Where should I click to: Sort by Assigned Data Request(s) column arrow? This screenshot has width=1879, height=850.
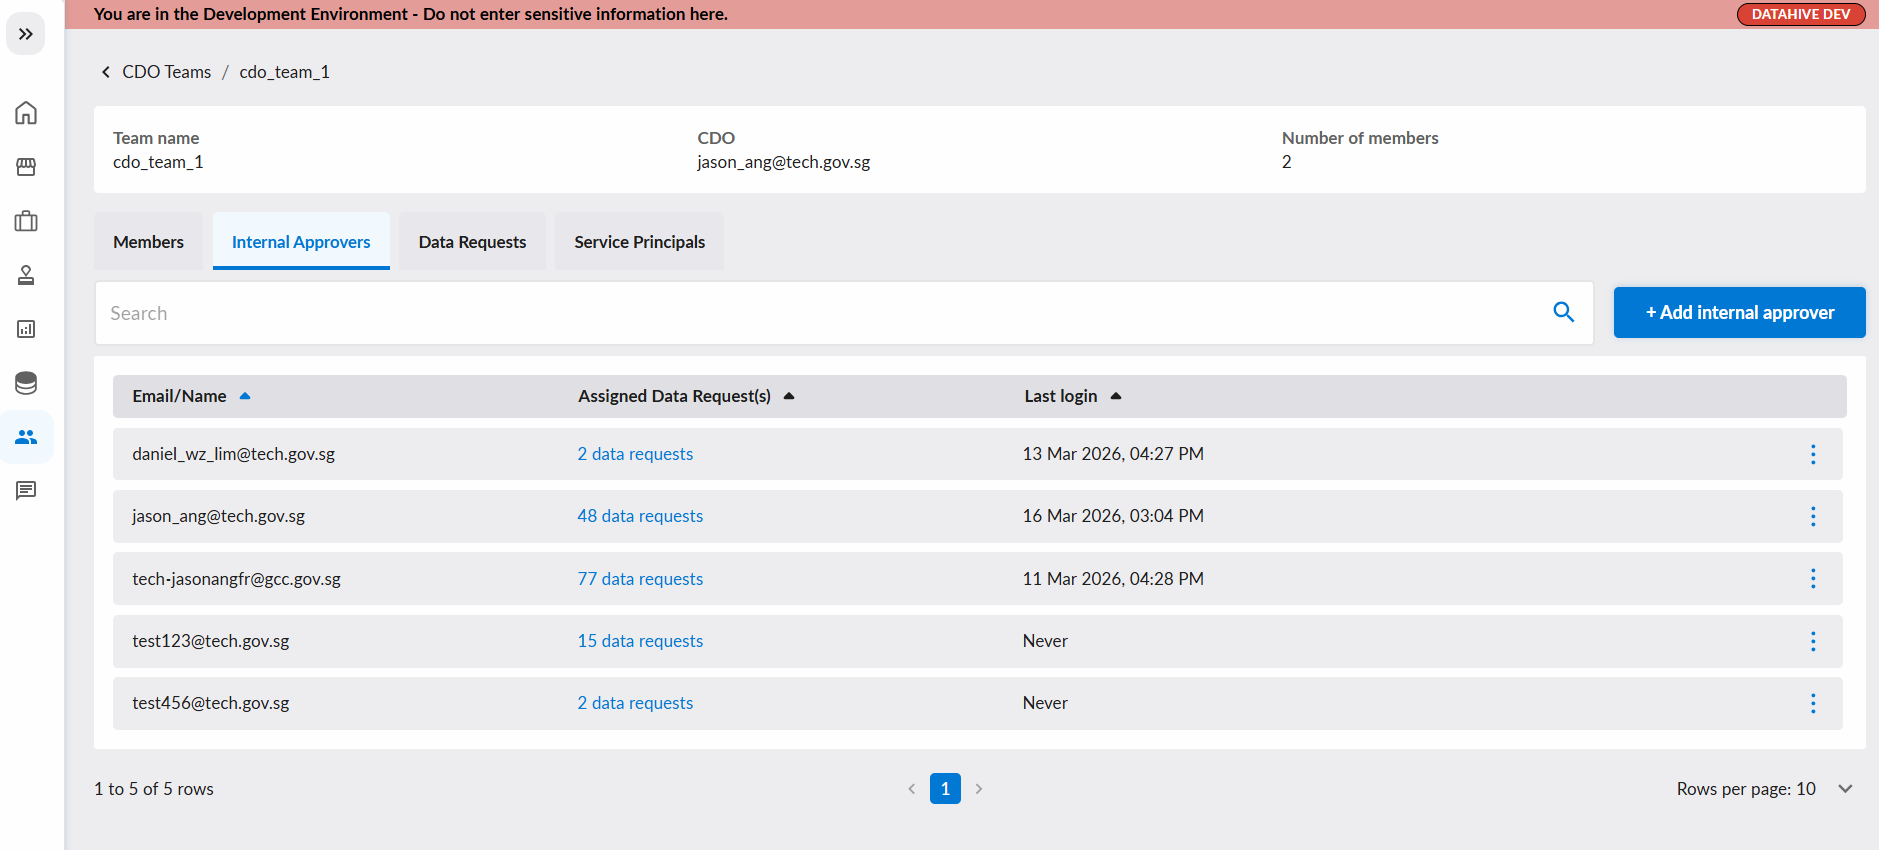789,396
